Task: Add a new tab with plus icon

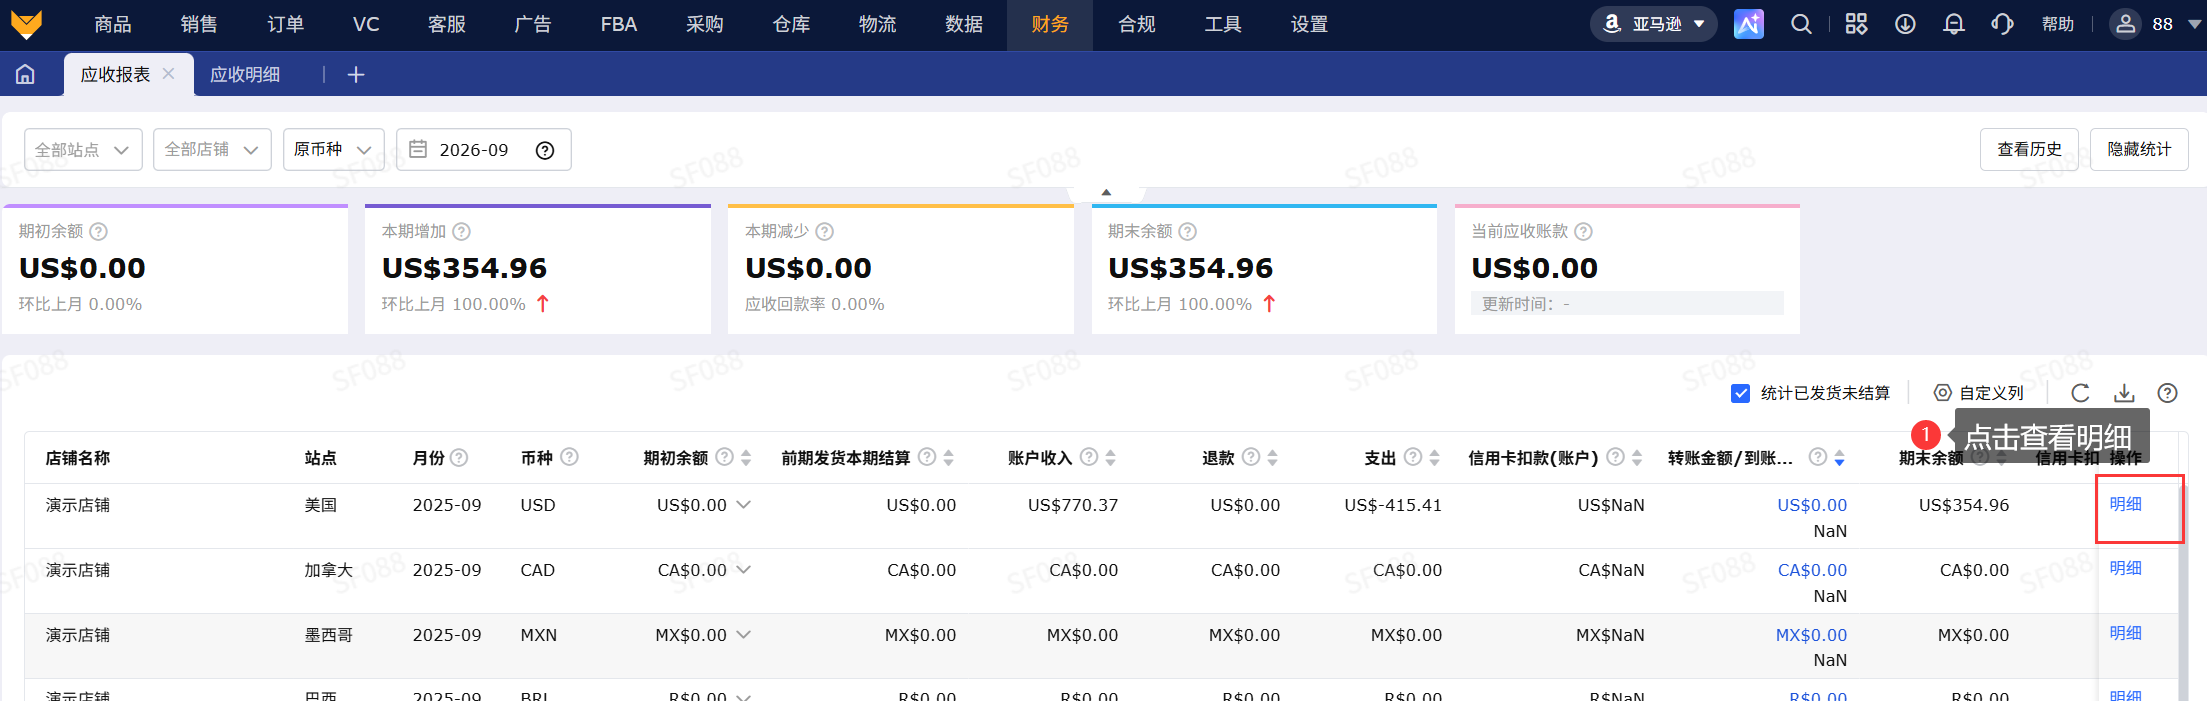Action: click(356, 75)
